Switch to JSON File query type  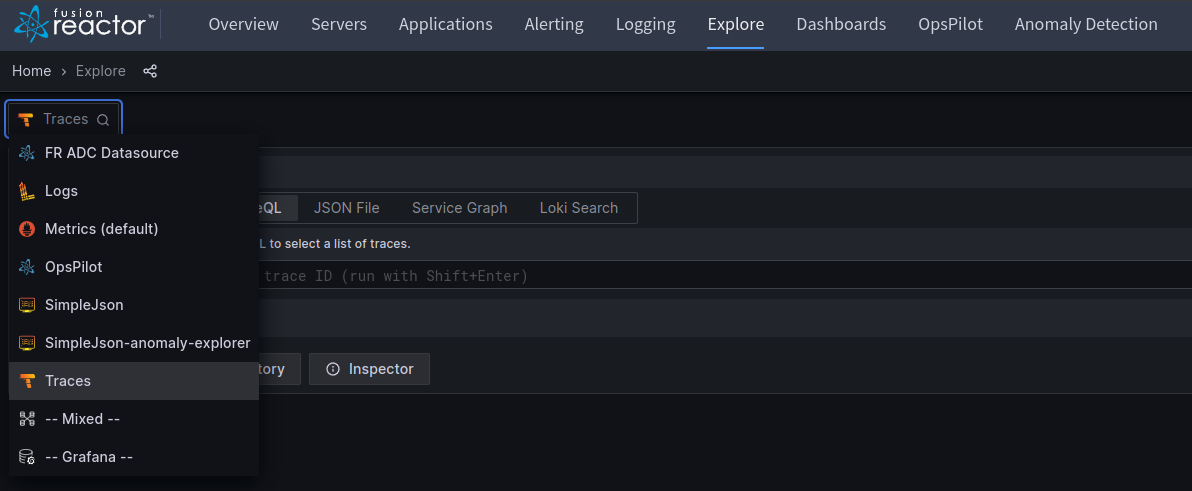tap(347, 207)
